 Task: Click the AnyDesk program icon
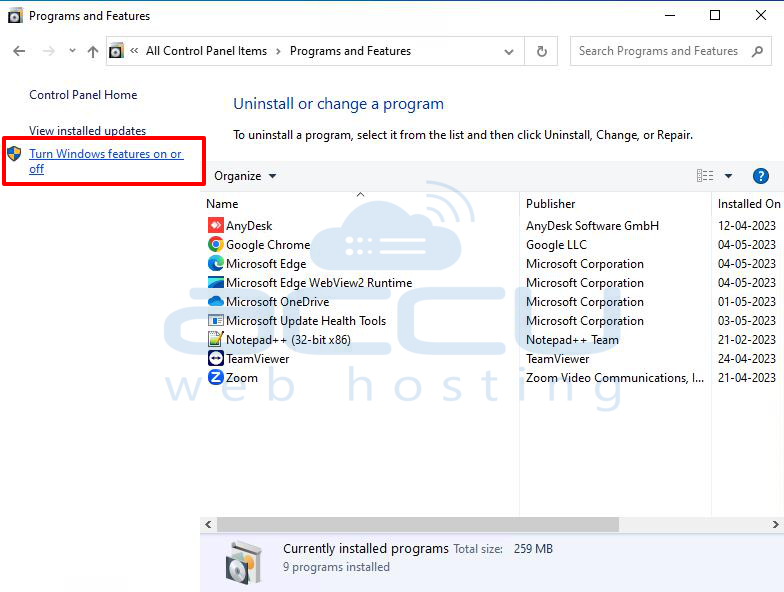point(216,226)
